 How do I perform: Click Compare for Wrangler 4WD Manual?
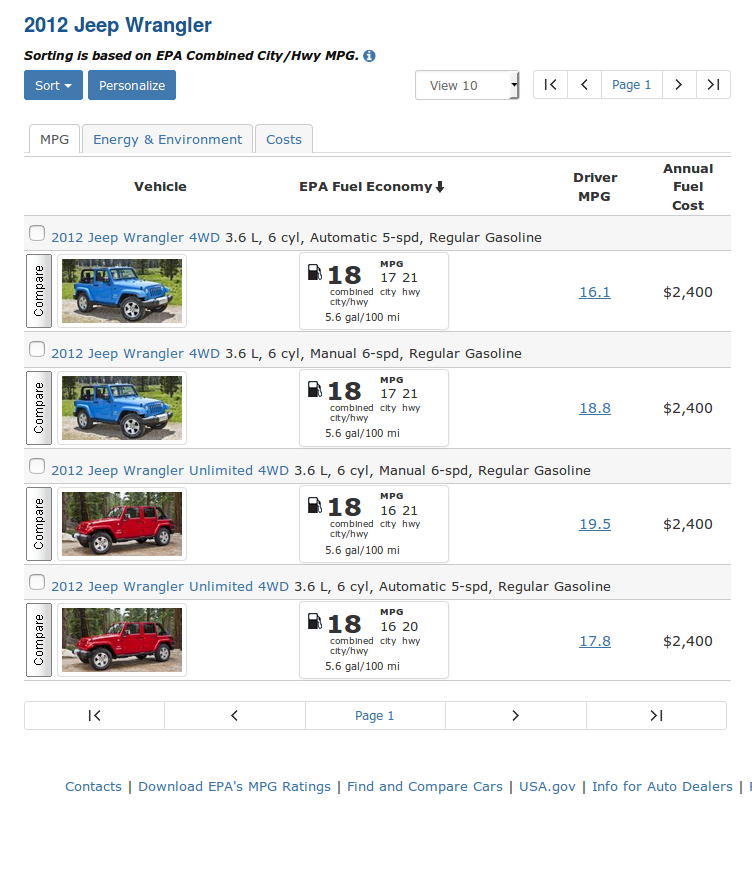pyautogui.click(x=39, y=408)
